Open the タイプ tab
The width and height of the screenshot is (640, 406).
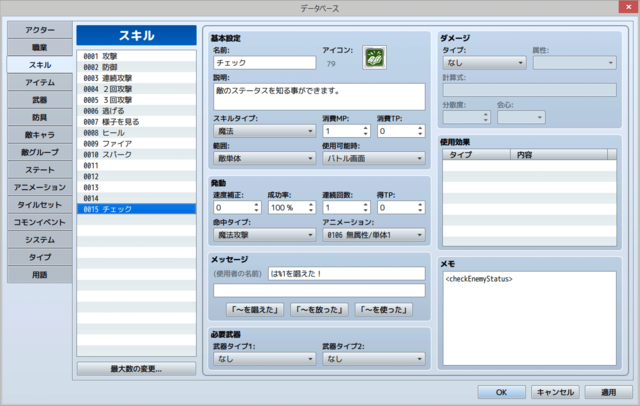[x=40, y=257]
